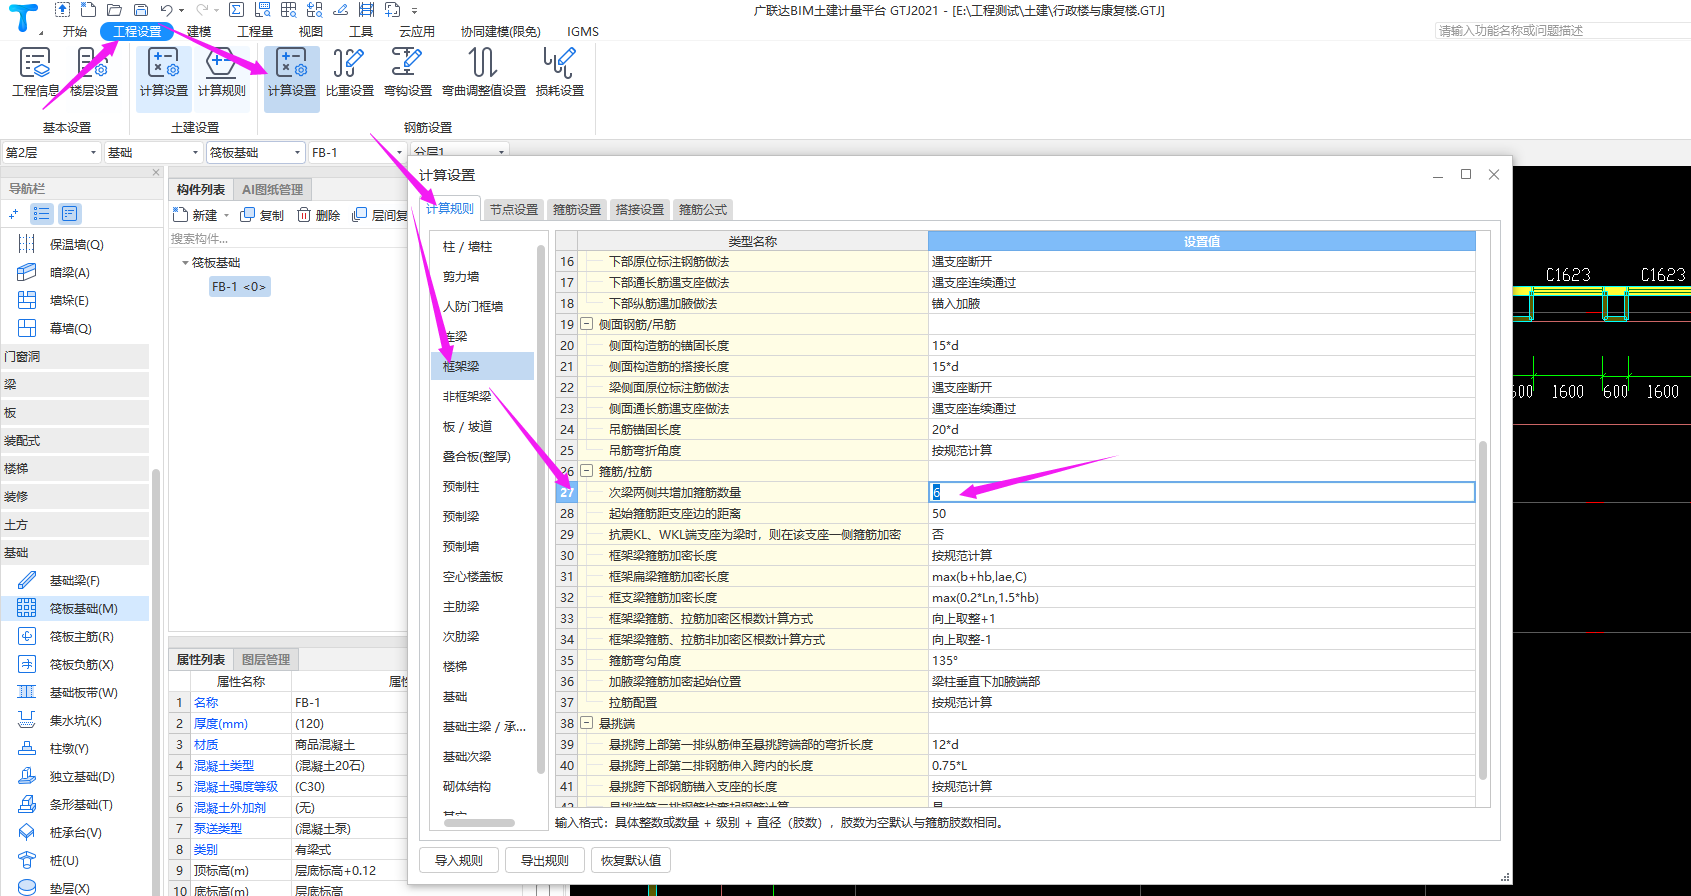This screenshot has height=896, width=1691.
Task: Open 比重设置 rebar weight settings
Action: coord(349,72)
